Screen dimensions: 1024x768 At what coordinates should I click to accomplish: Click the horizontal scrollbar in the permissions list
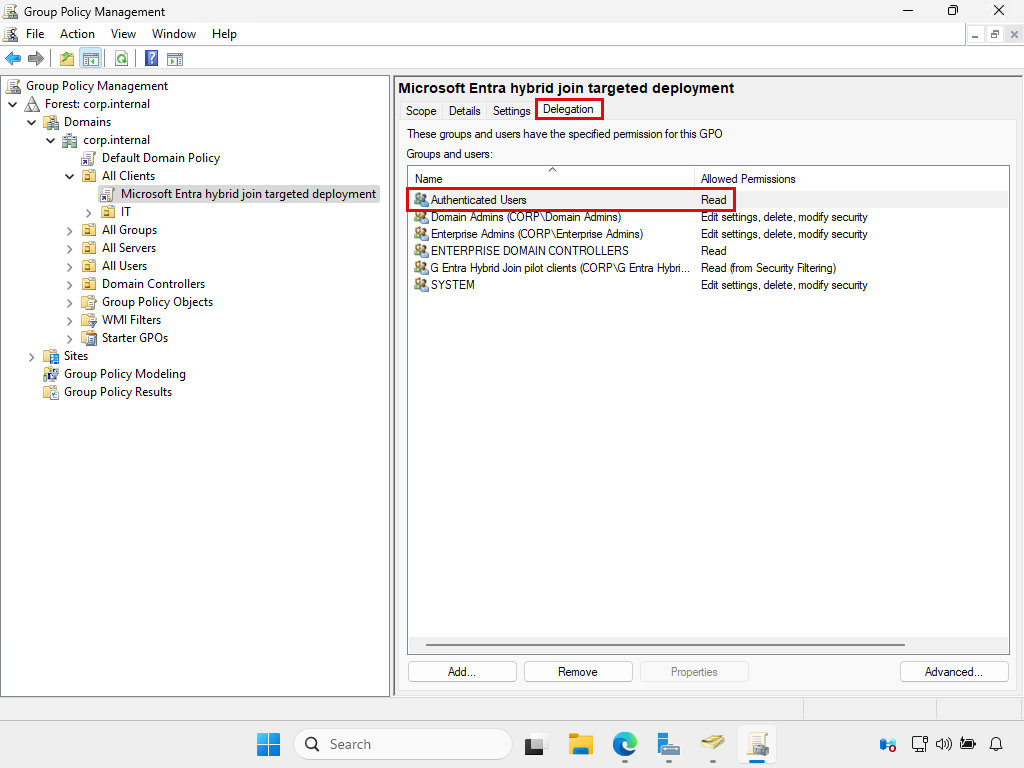click(665, 645)
